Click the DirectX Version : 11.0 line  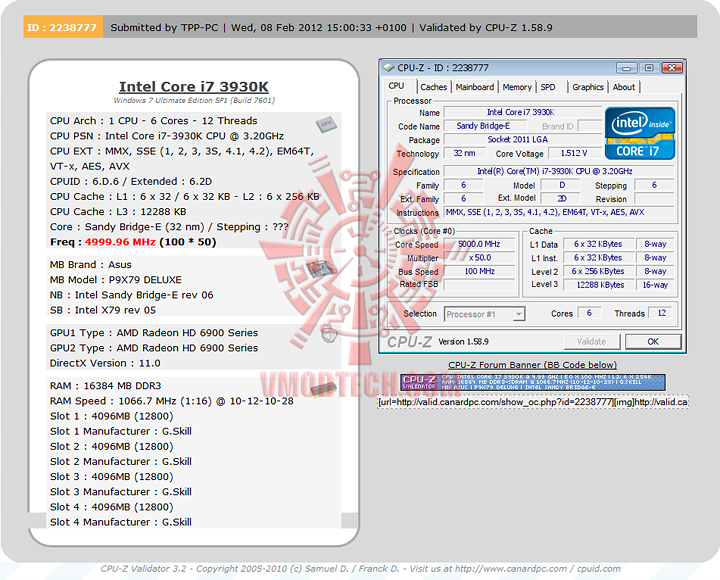(105, 363)
